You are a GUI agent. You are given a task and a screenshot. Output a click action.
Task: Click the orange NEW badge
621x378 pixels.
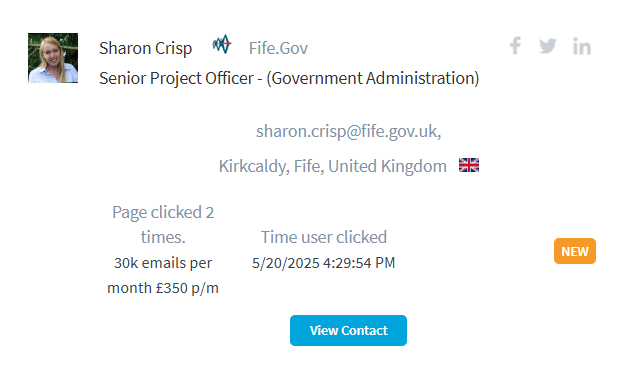pos(575,251)
